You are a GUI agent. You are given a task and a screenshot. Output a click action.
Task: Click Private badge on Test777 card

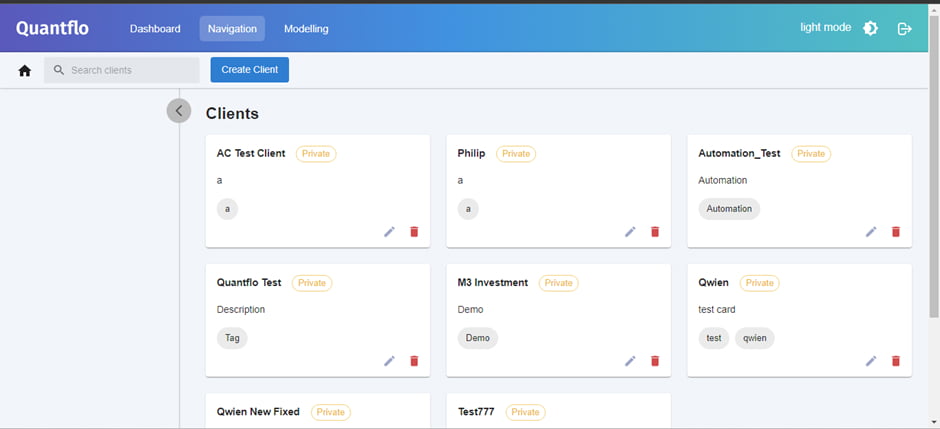526,412
